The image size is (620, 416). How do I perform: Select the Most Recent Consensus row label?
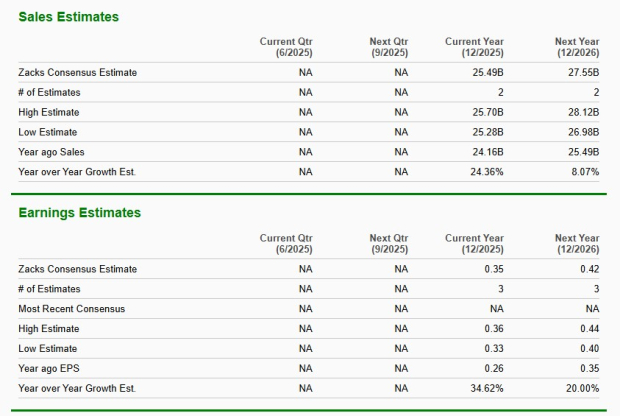click(72, 308)
